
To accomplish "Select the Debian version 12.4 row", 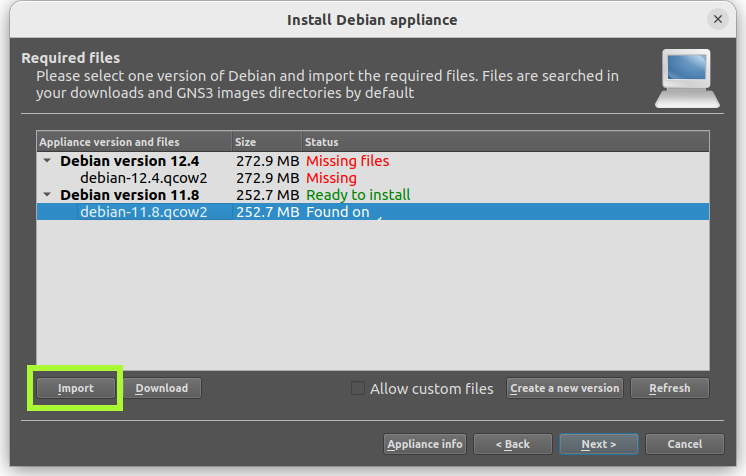I will pyautogui.click(x=373, y=161).
